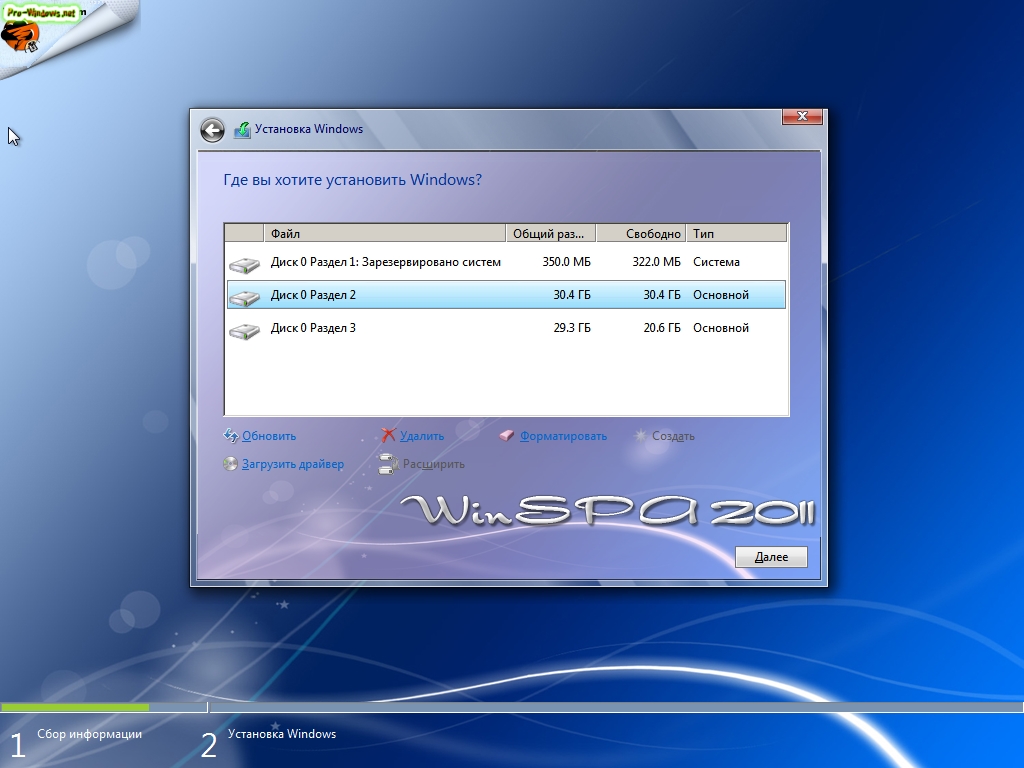Click the refresh arrows icon beside Обновить

pos(231,436)
